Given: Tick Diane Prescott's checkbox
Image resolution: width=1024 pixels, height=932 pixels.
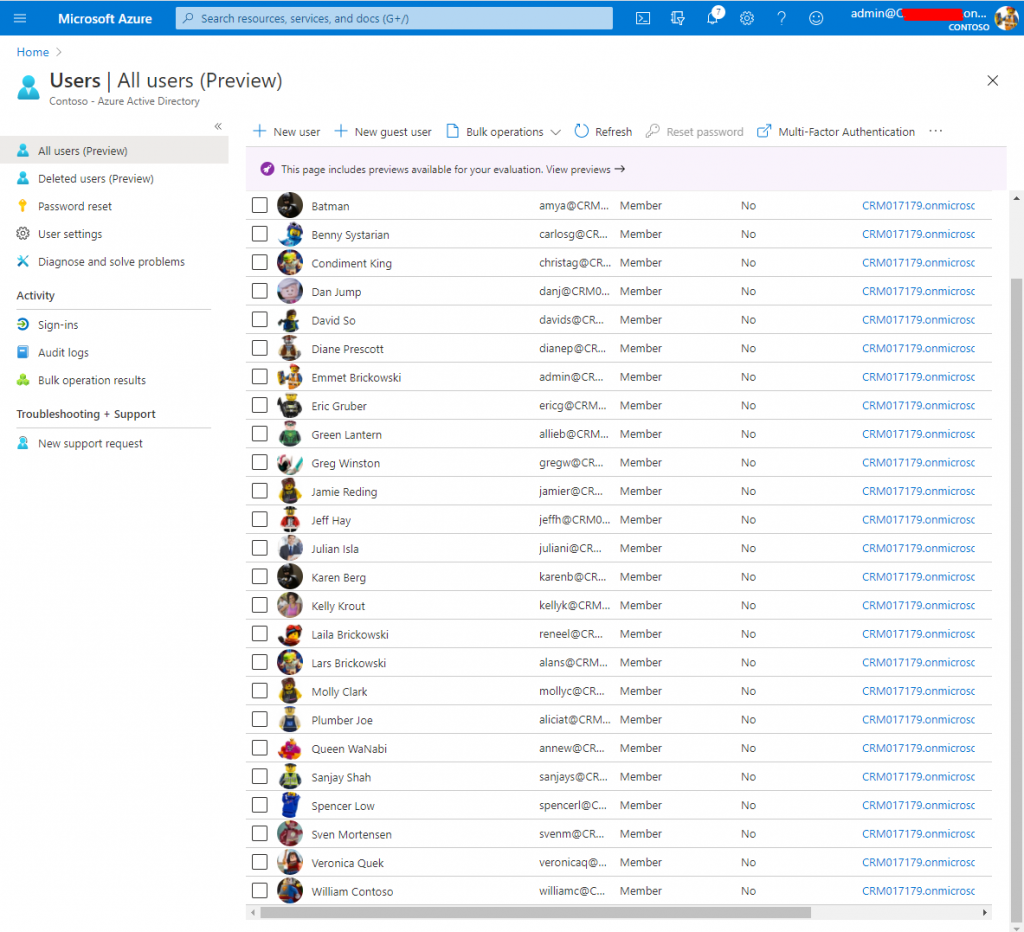Looking at the screenshot, I should click(x=260, y=348).
